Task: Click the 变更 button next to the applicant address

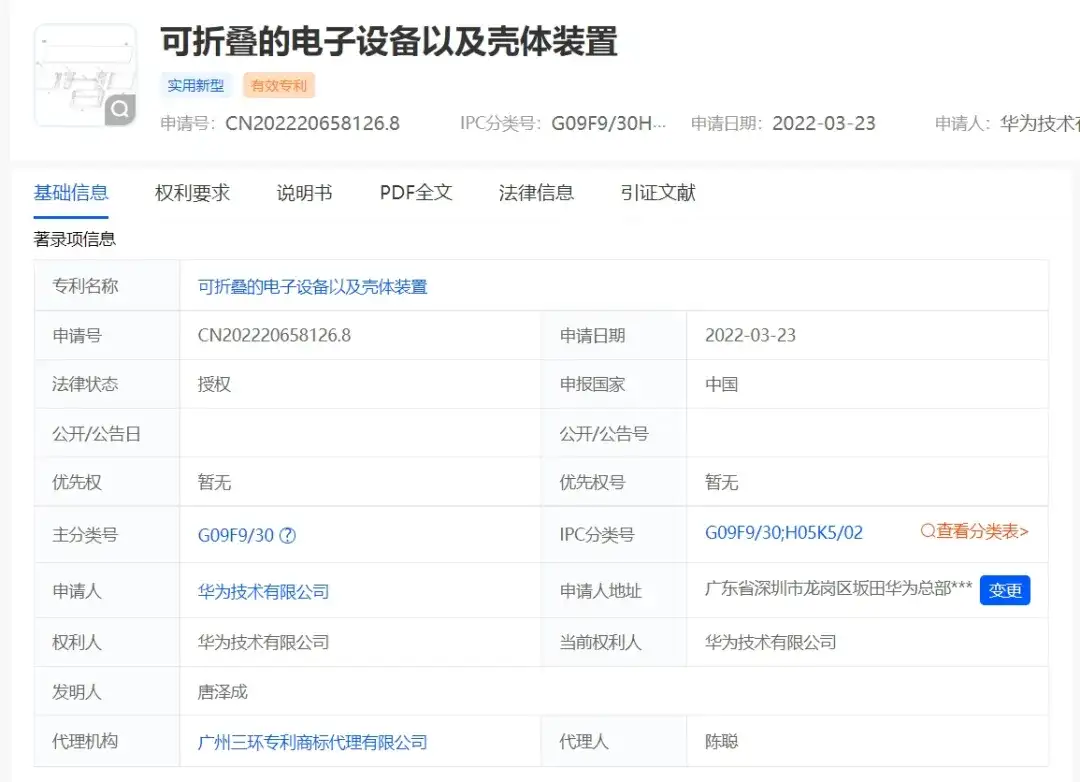Action: pyautogui.click(x=1005, y=590)
